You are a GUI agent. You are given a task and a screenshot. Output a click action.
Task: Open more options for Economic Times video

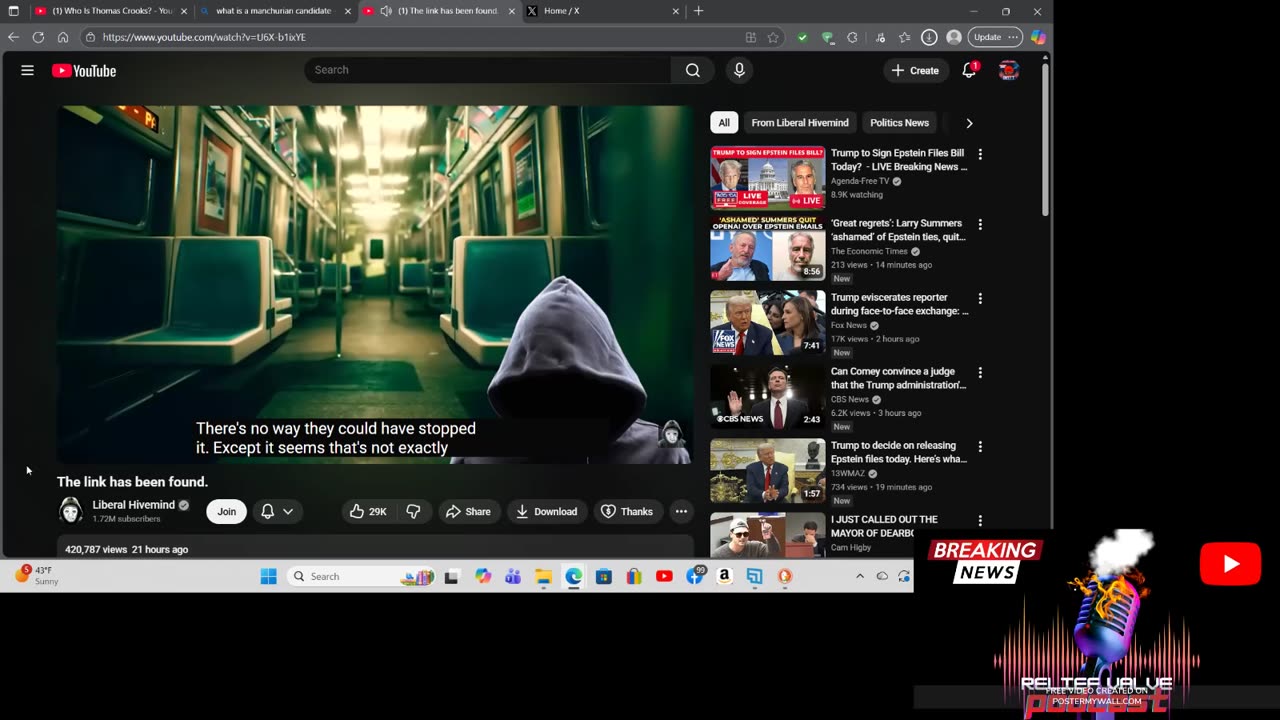[980, 225]
